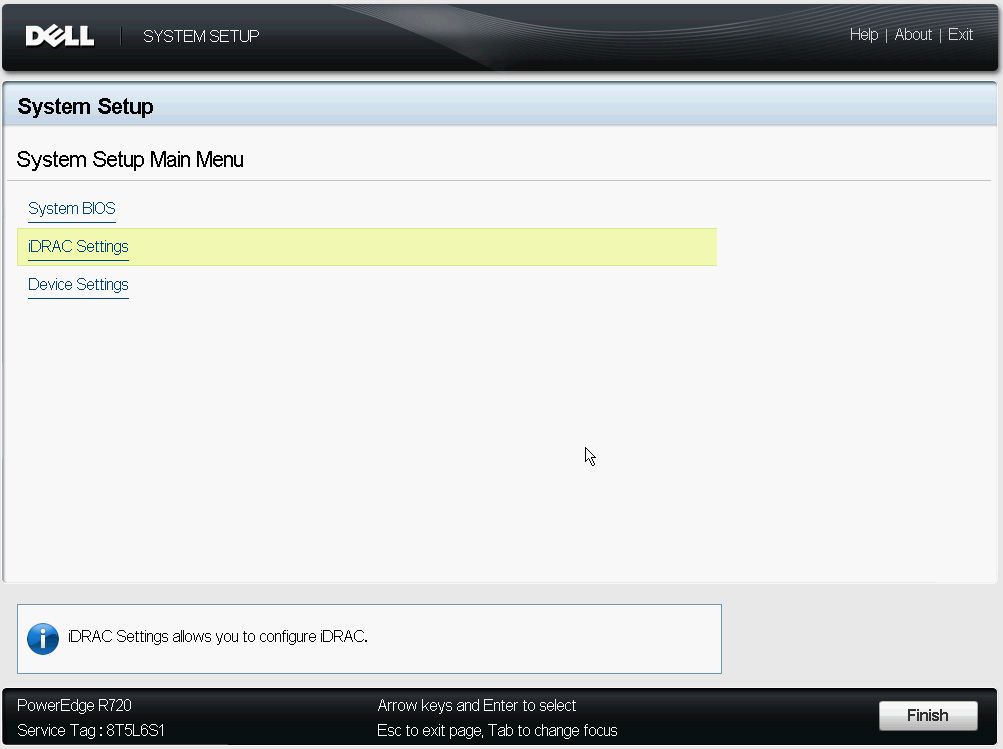Open the About link in header

click(913, 35)
